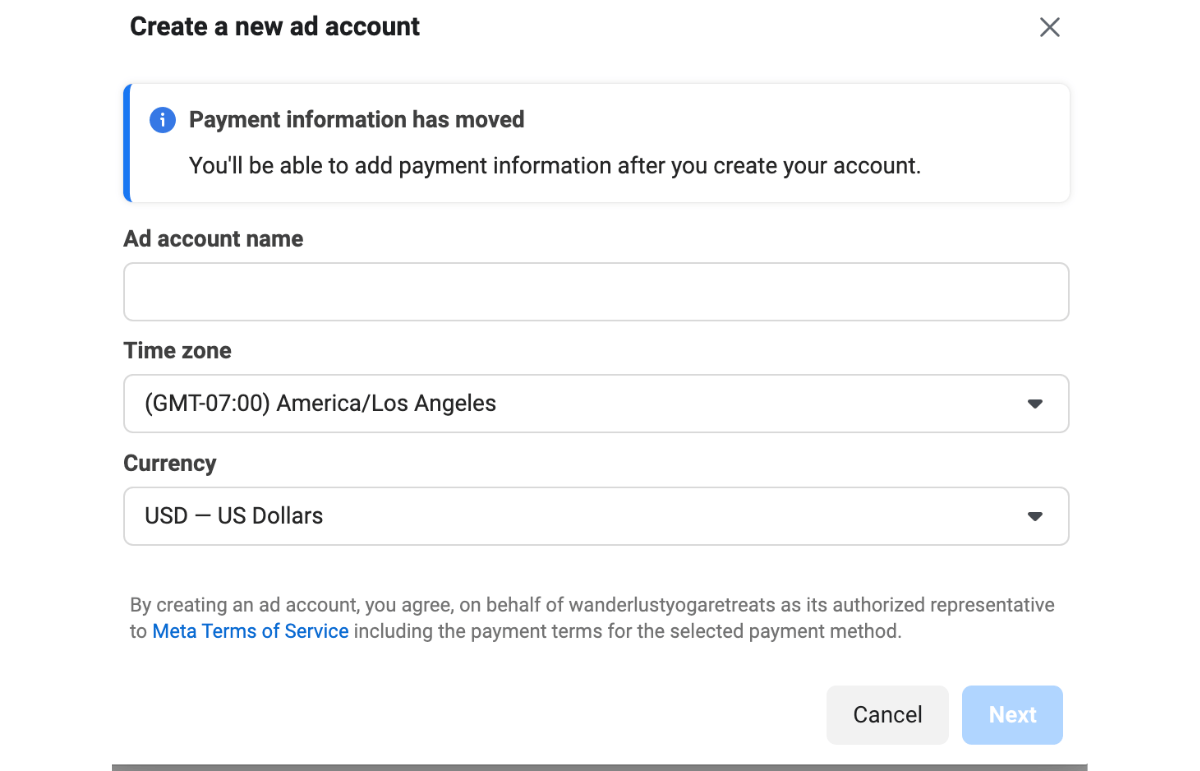This screenshot has height=771, width=1200.
Task: Expand the Currency dropdown arrow
Action: [x=1035, y=516]
